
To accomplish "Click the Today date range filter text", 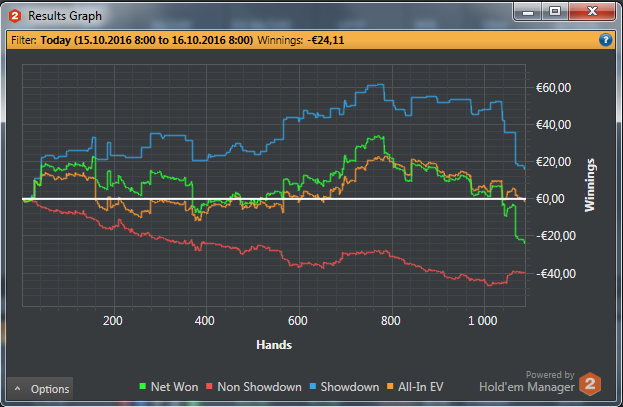I will coord(147,40).
